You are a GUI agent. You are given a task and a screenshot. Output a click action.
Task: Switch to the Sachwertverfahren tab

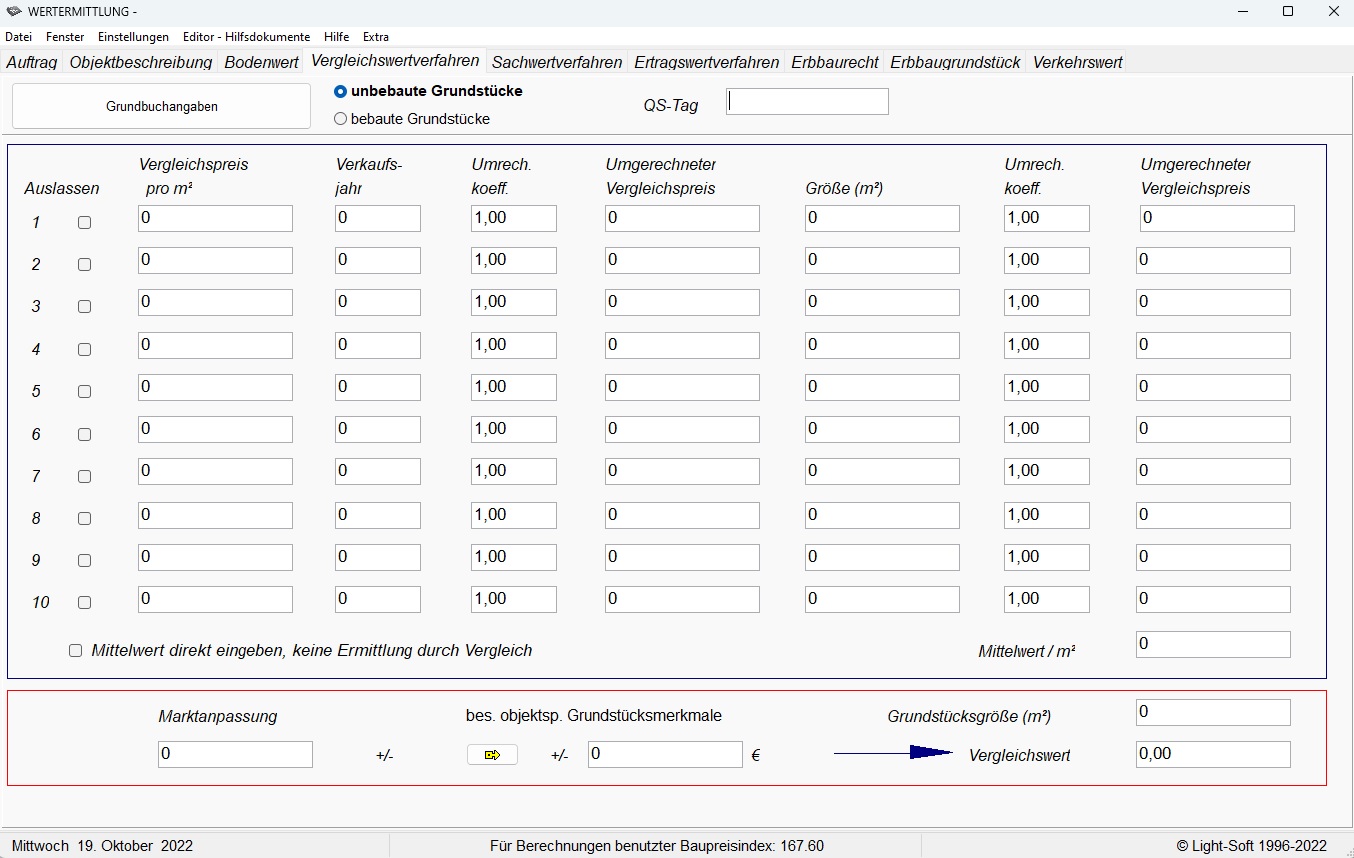557,62
